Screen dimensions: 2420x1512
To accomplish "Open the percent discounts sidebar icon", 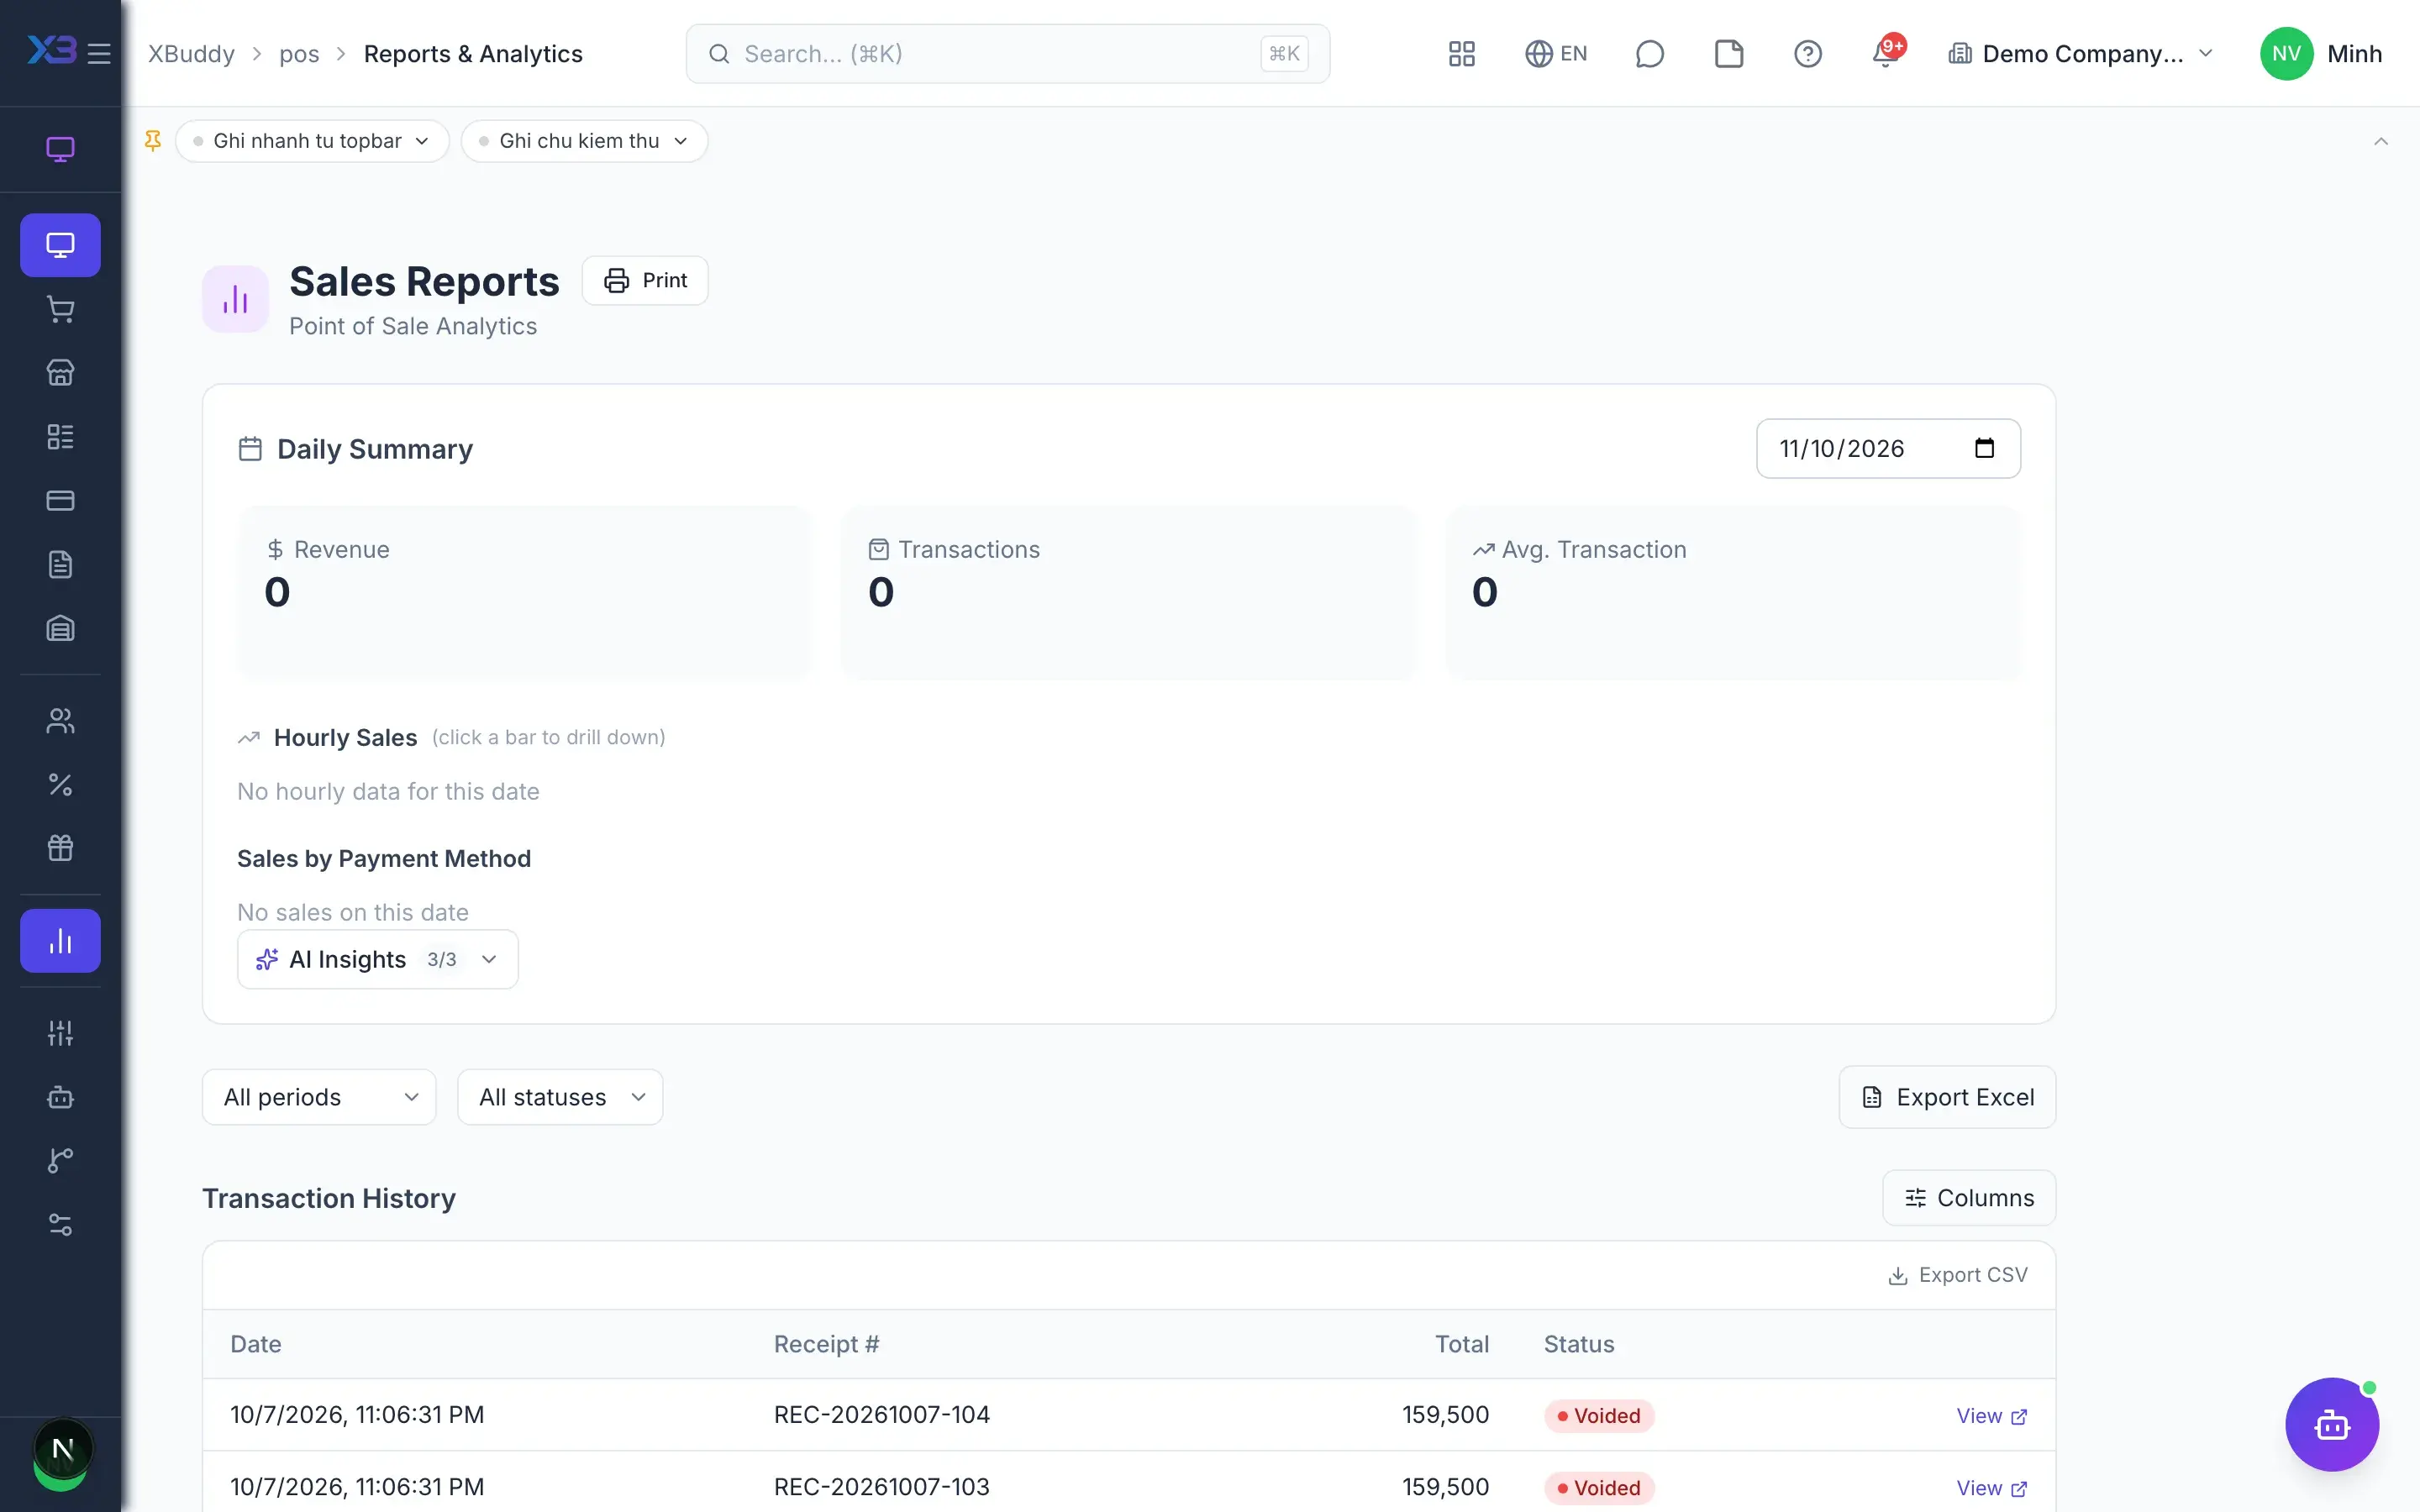I will 60,785.
